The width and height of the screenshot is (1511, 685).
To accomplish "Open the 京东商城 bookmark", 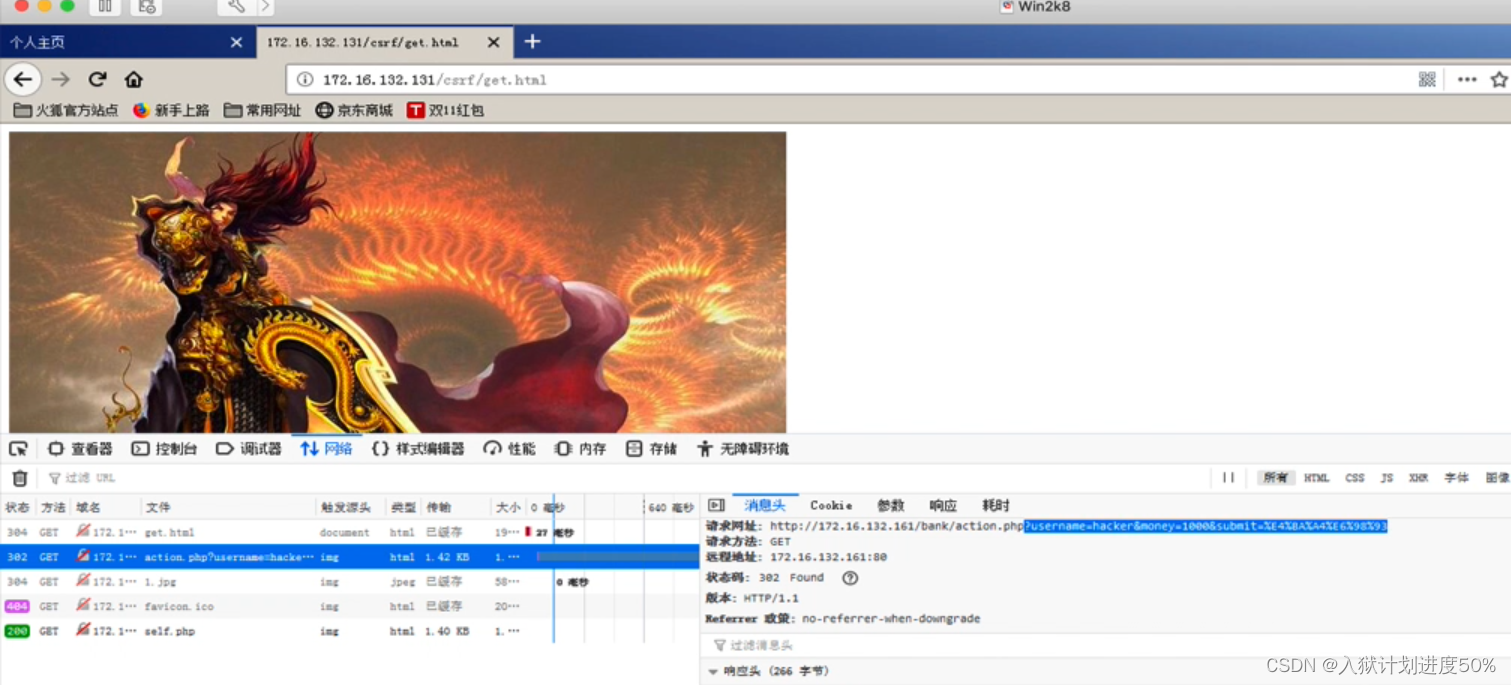I will [354, 110].
